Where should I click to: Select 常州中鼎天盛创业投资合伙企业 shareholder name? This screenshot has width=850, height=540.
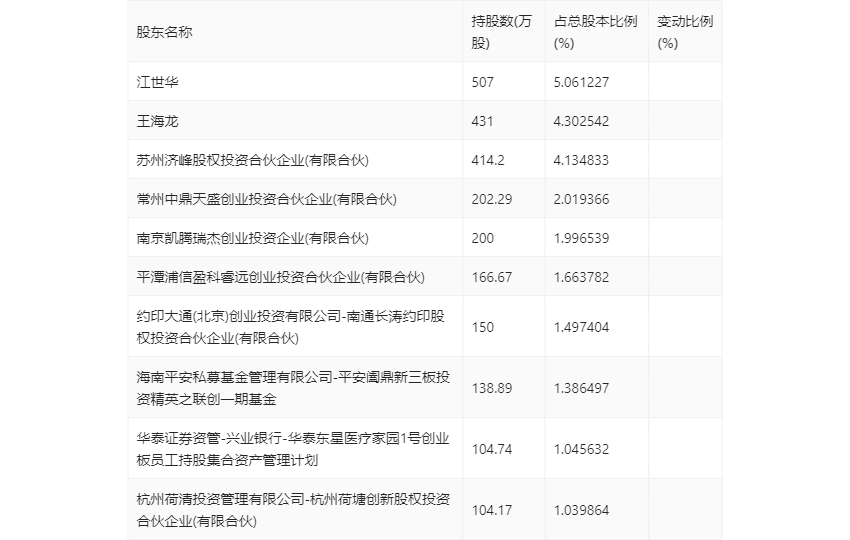coord(267,199)
